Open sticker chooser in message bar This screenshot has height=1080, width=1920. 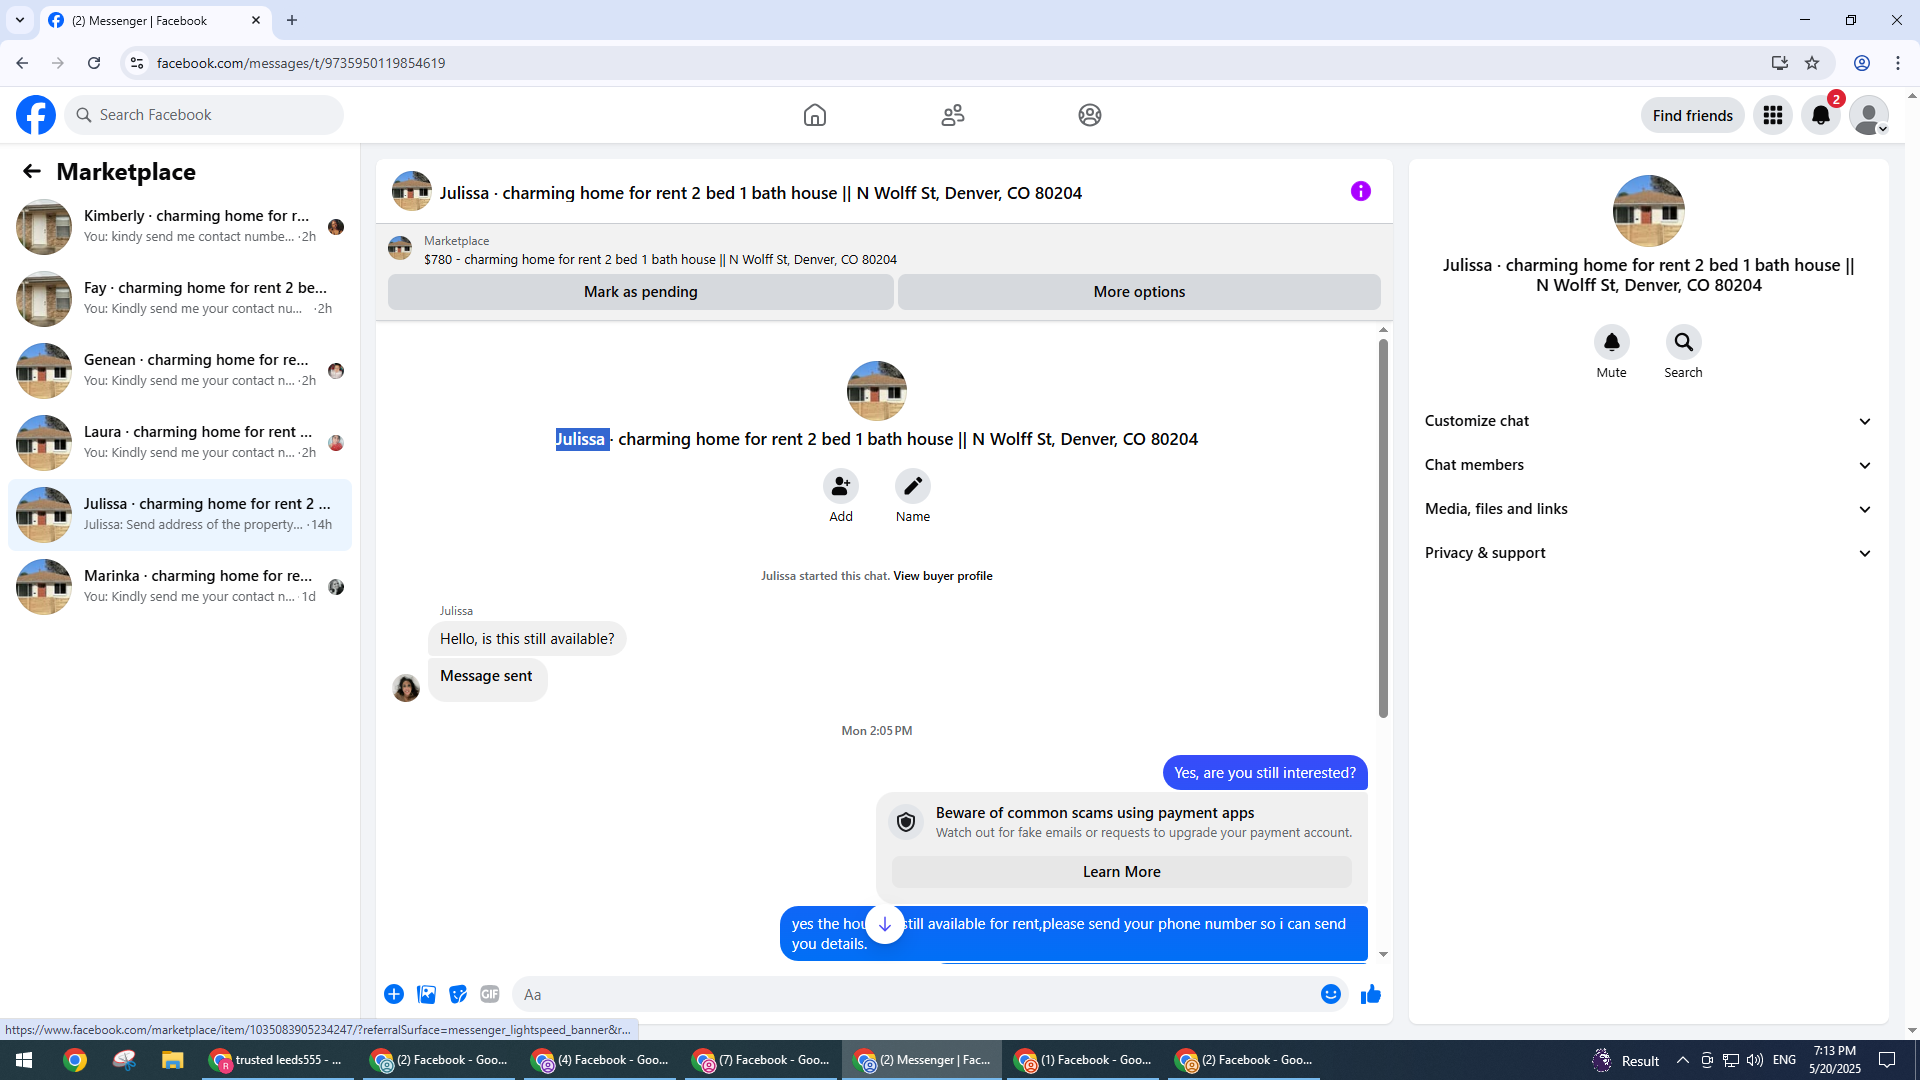[458, 994]
